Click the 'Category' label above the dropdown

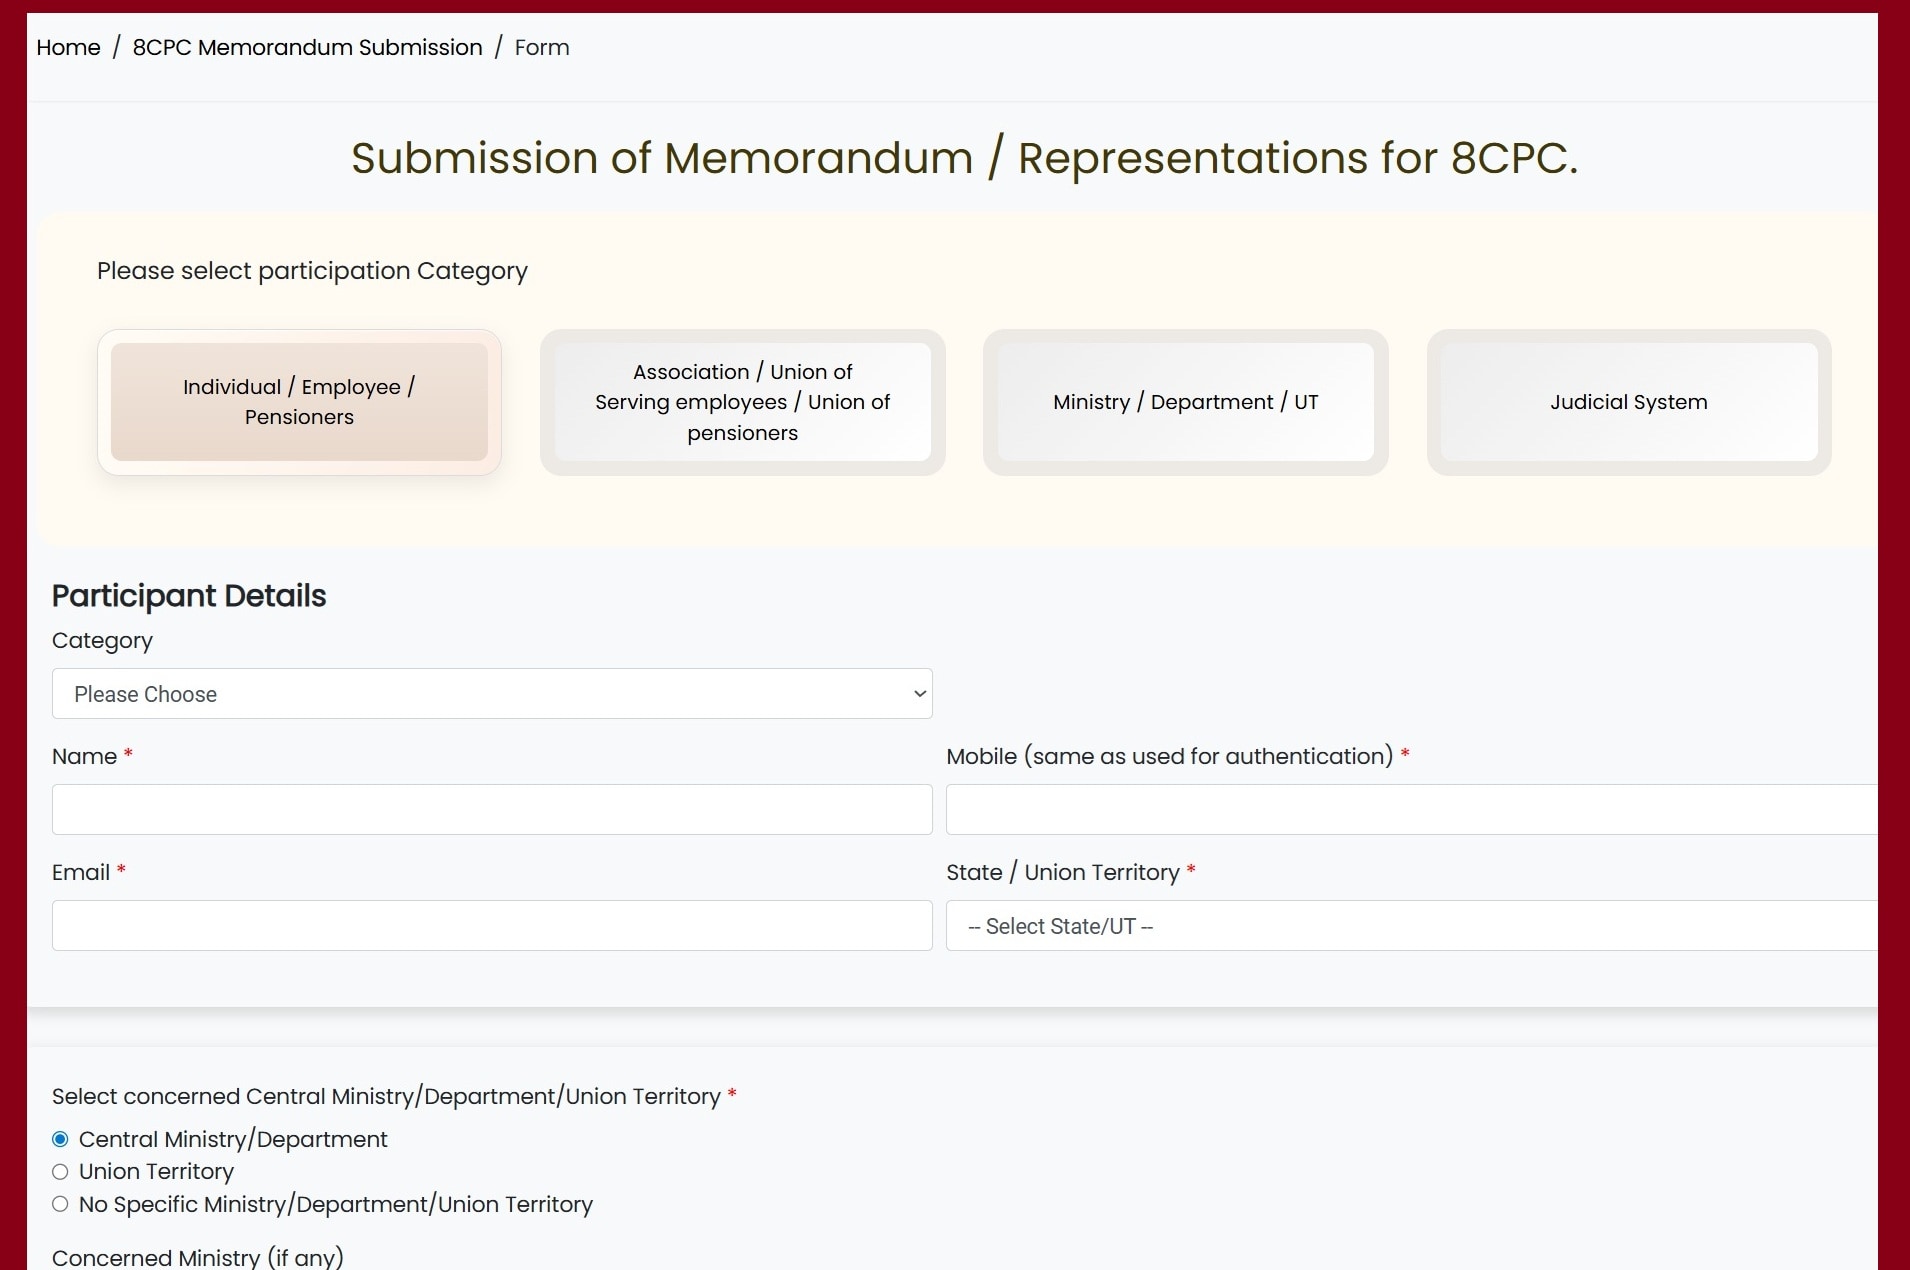coord(102,641)
